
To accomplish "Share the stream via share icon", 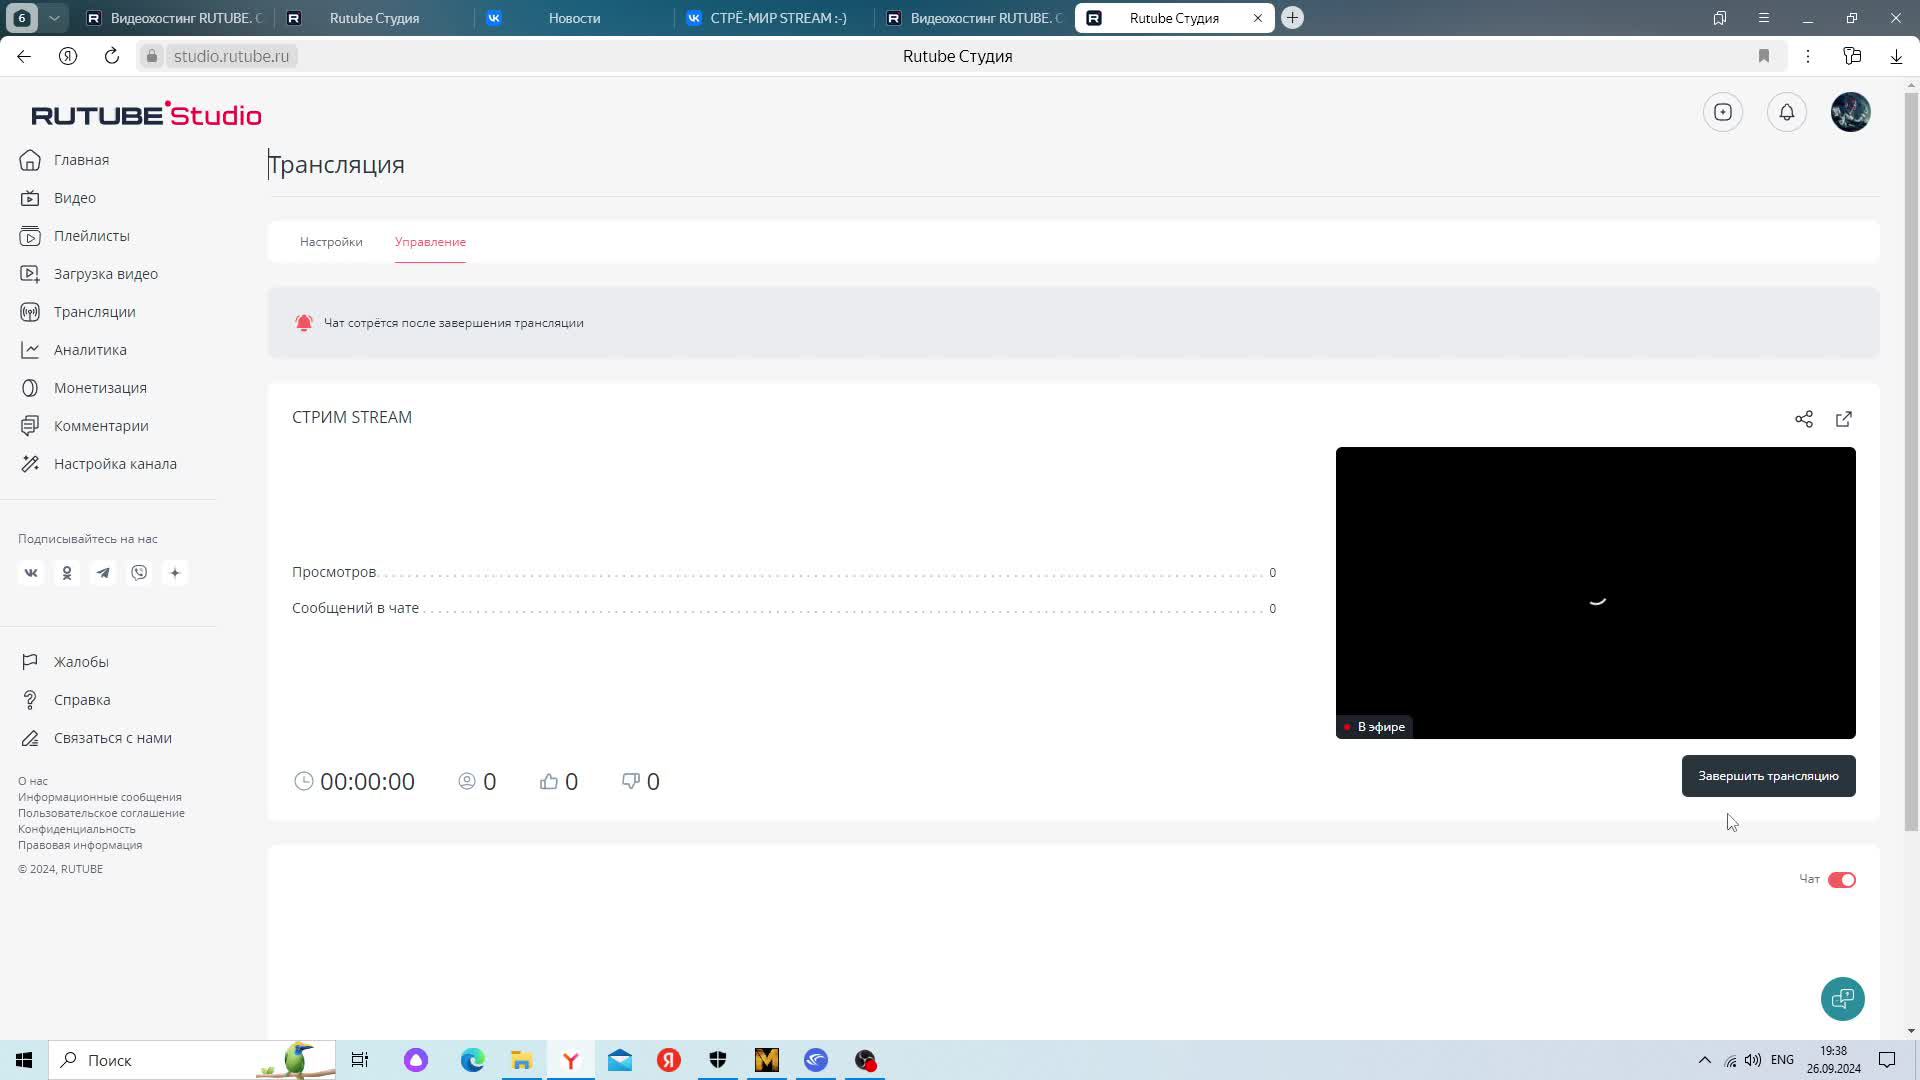I will click(x=1804, y=419).
